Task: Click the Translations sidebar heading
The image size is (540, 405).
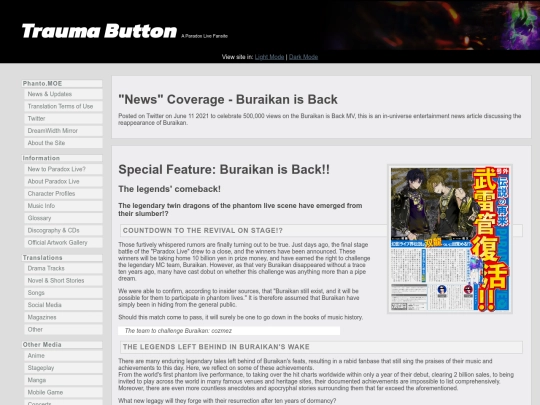Action: (x=62, y=258)
